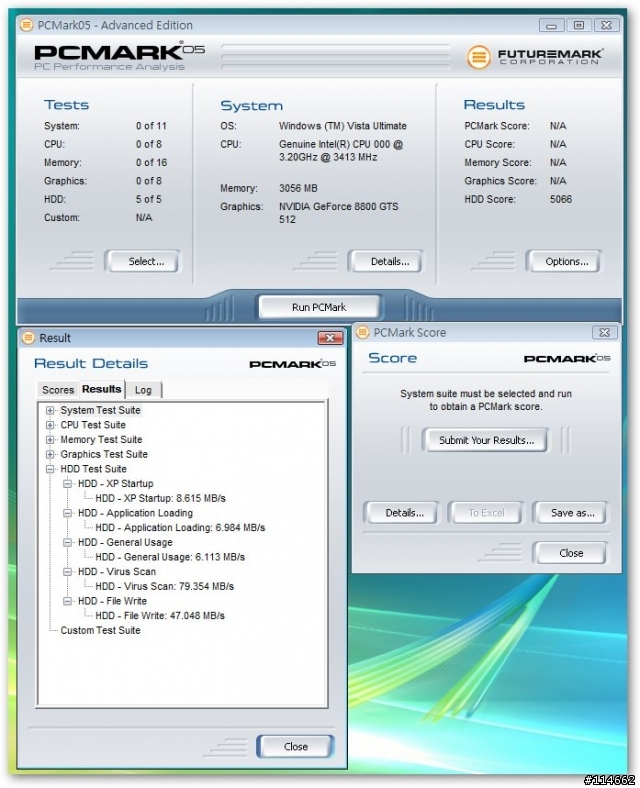Collapse the HDD - Application Loading node
Image resolution: width=640 pixels, height=788 pixels.
(x=67, y=513)
